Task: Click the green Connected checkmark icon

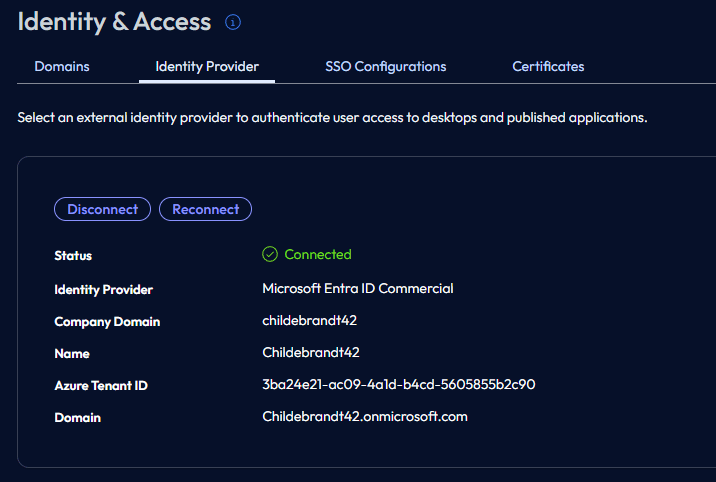Action: pyautogui.click(x=270, y=255)
